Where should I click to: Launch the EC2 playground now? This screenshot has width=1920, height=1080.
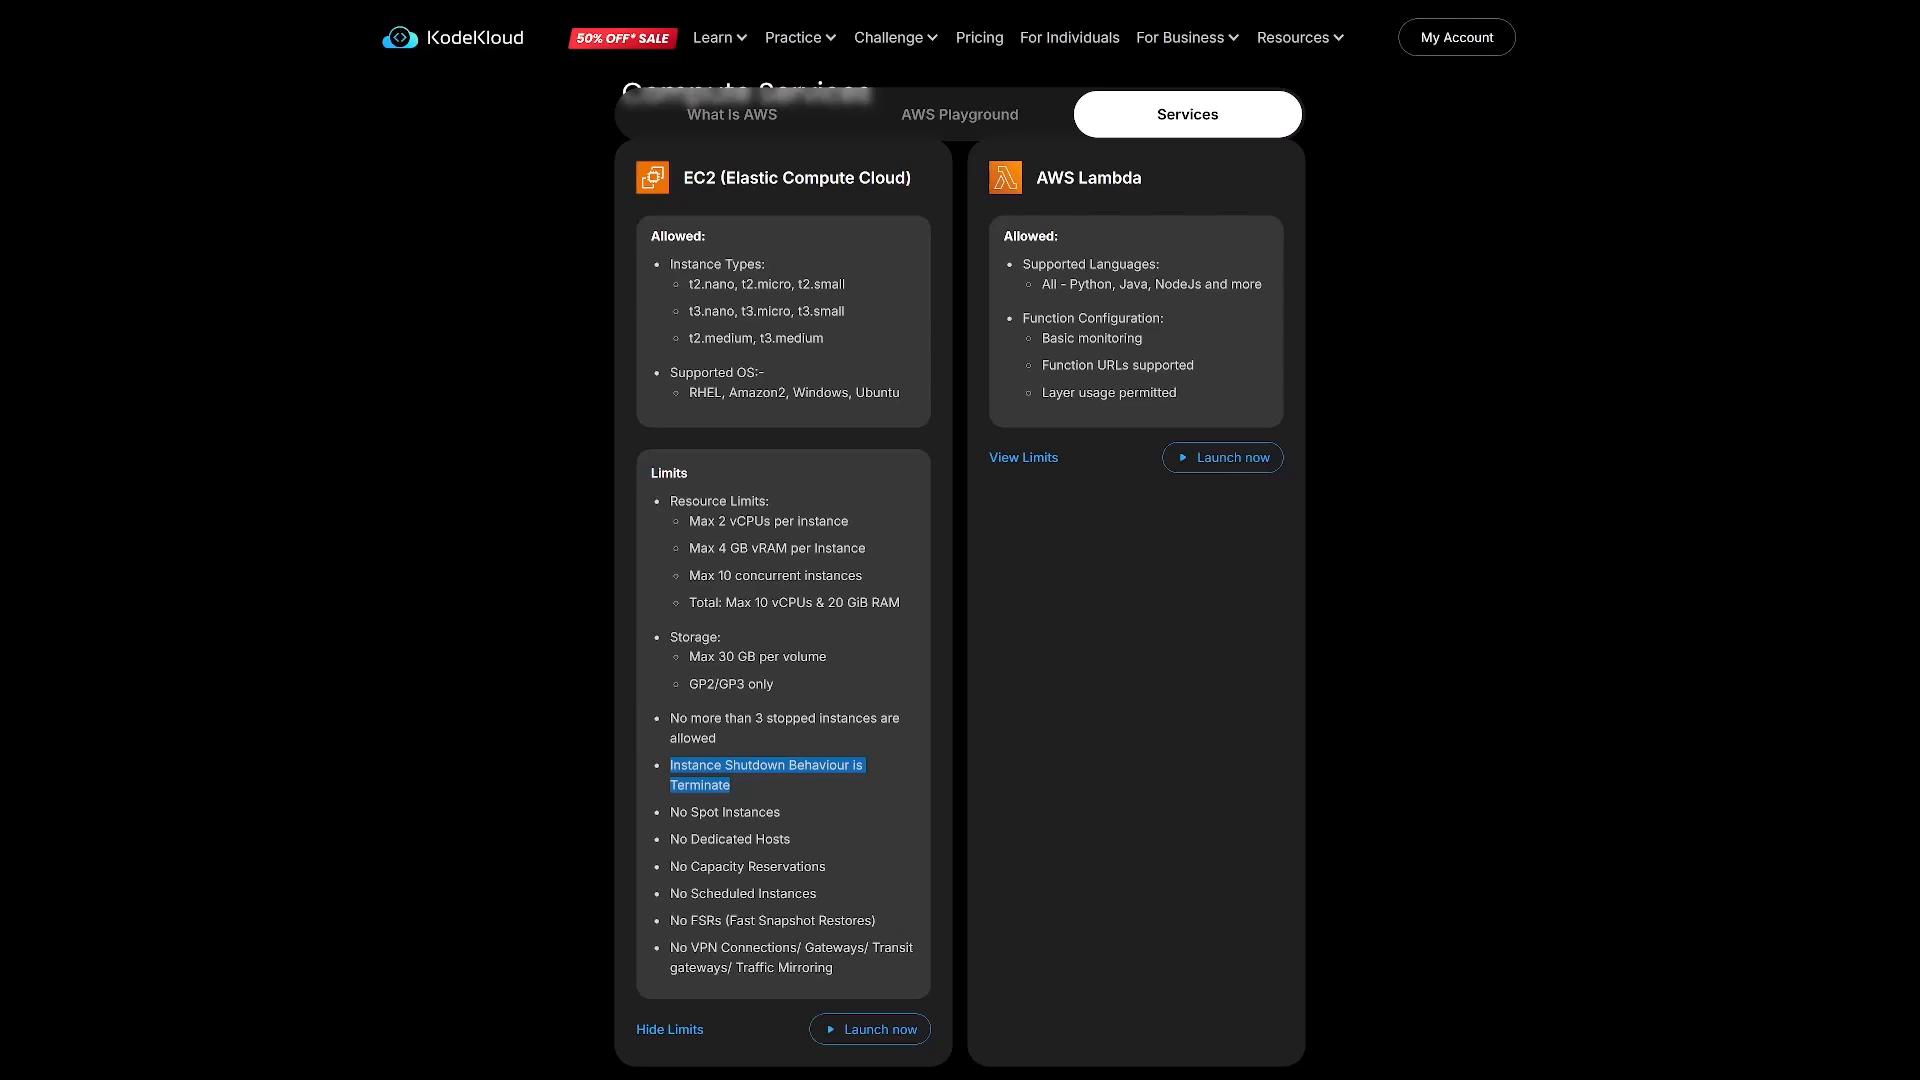tap(870, 1030)
